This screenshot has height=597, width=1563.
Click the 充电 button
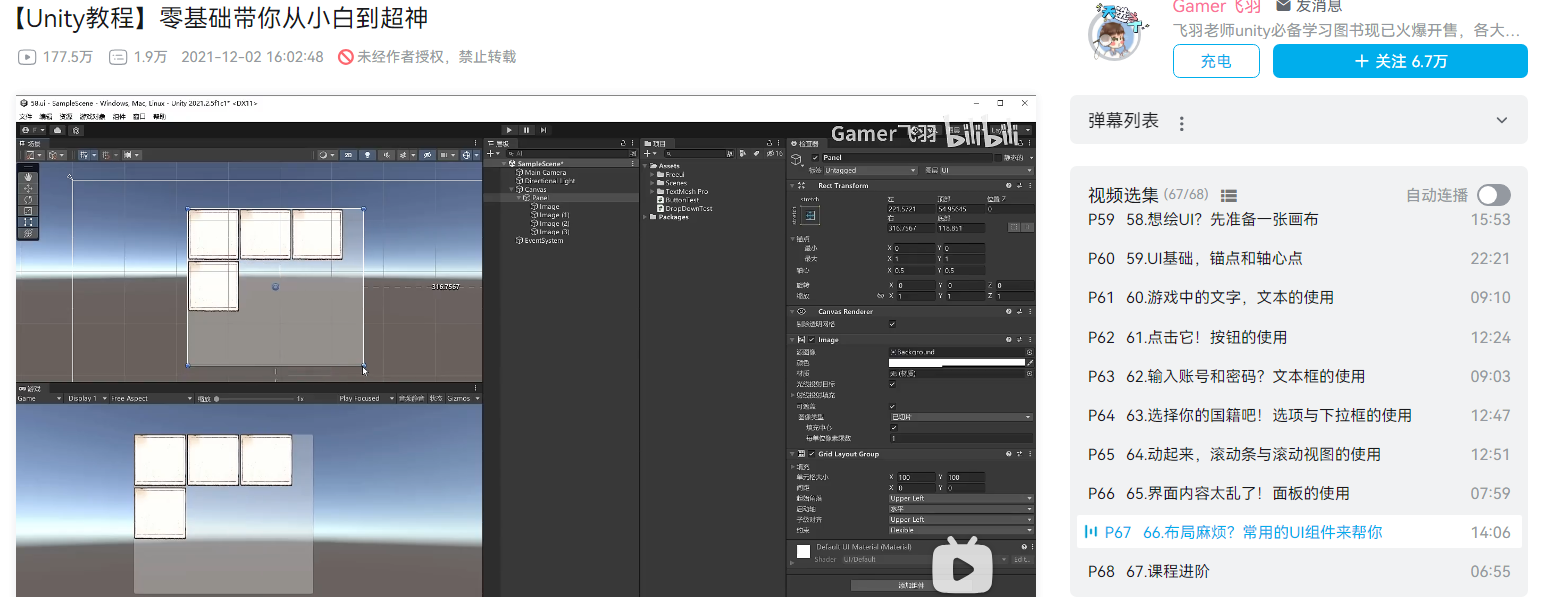1216,61
